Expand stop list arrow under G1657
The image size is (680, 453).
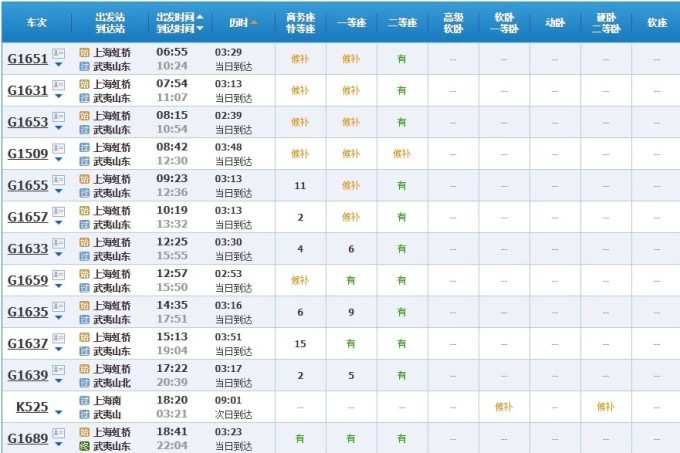59,223
